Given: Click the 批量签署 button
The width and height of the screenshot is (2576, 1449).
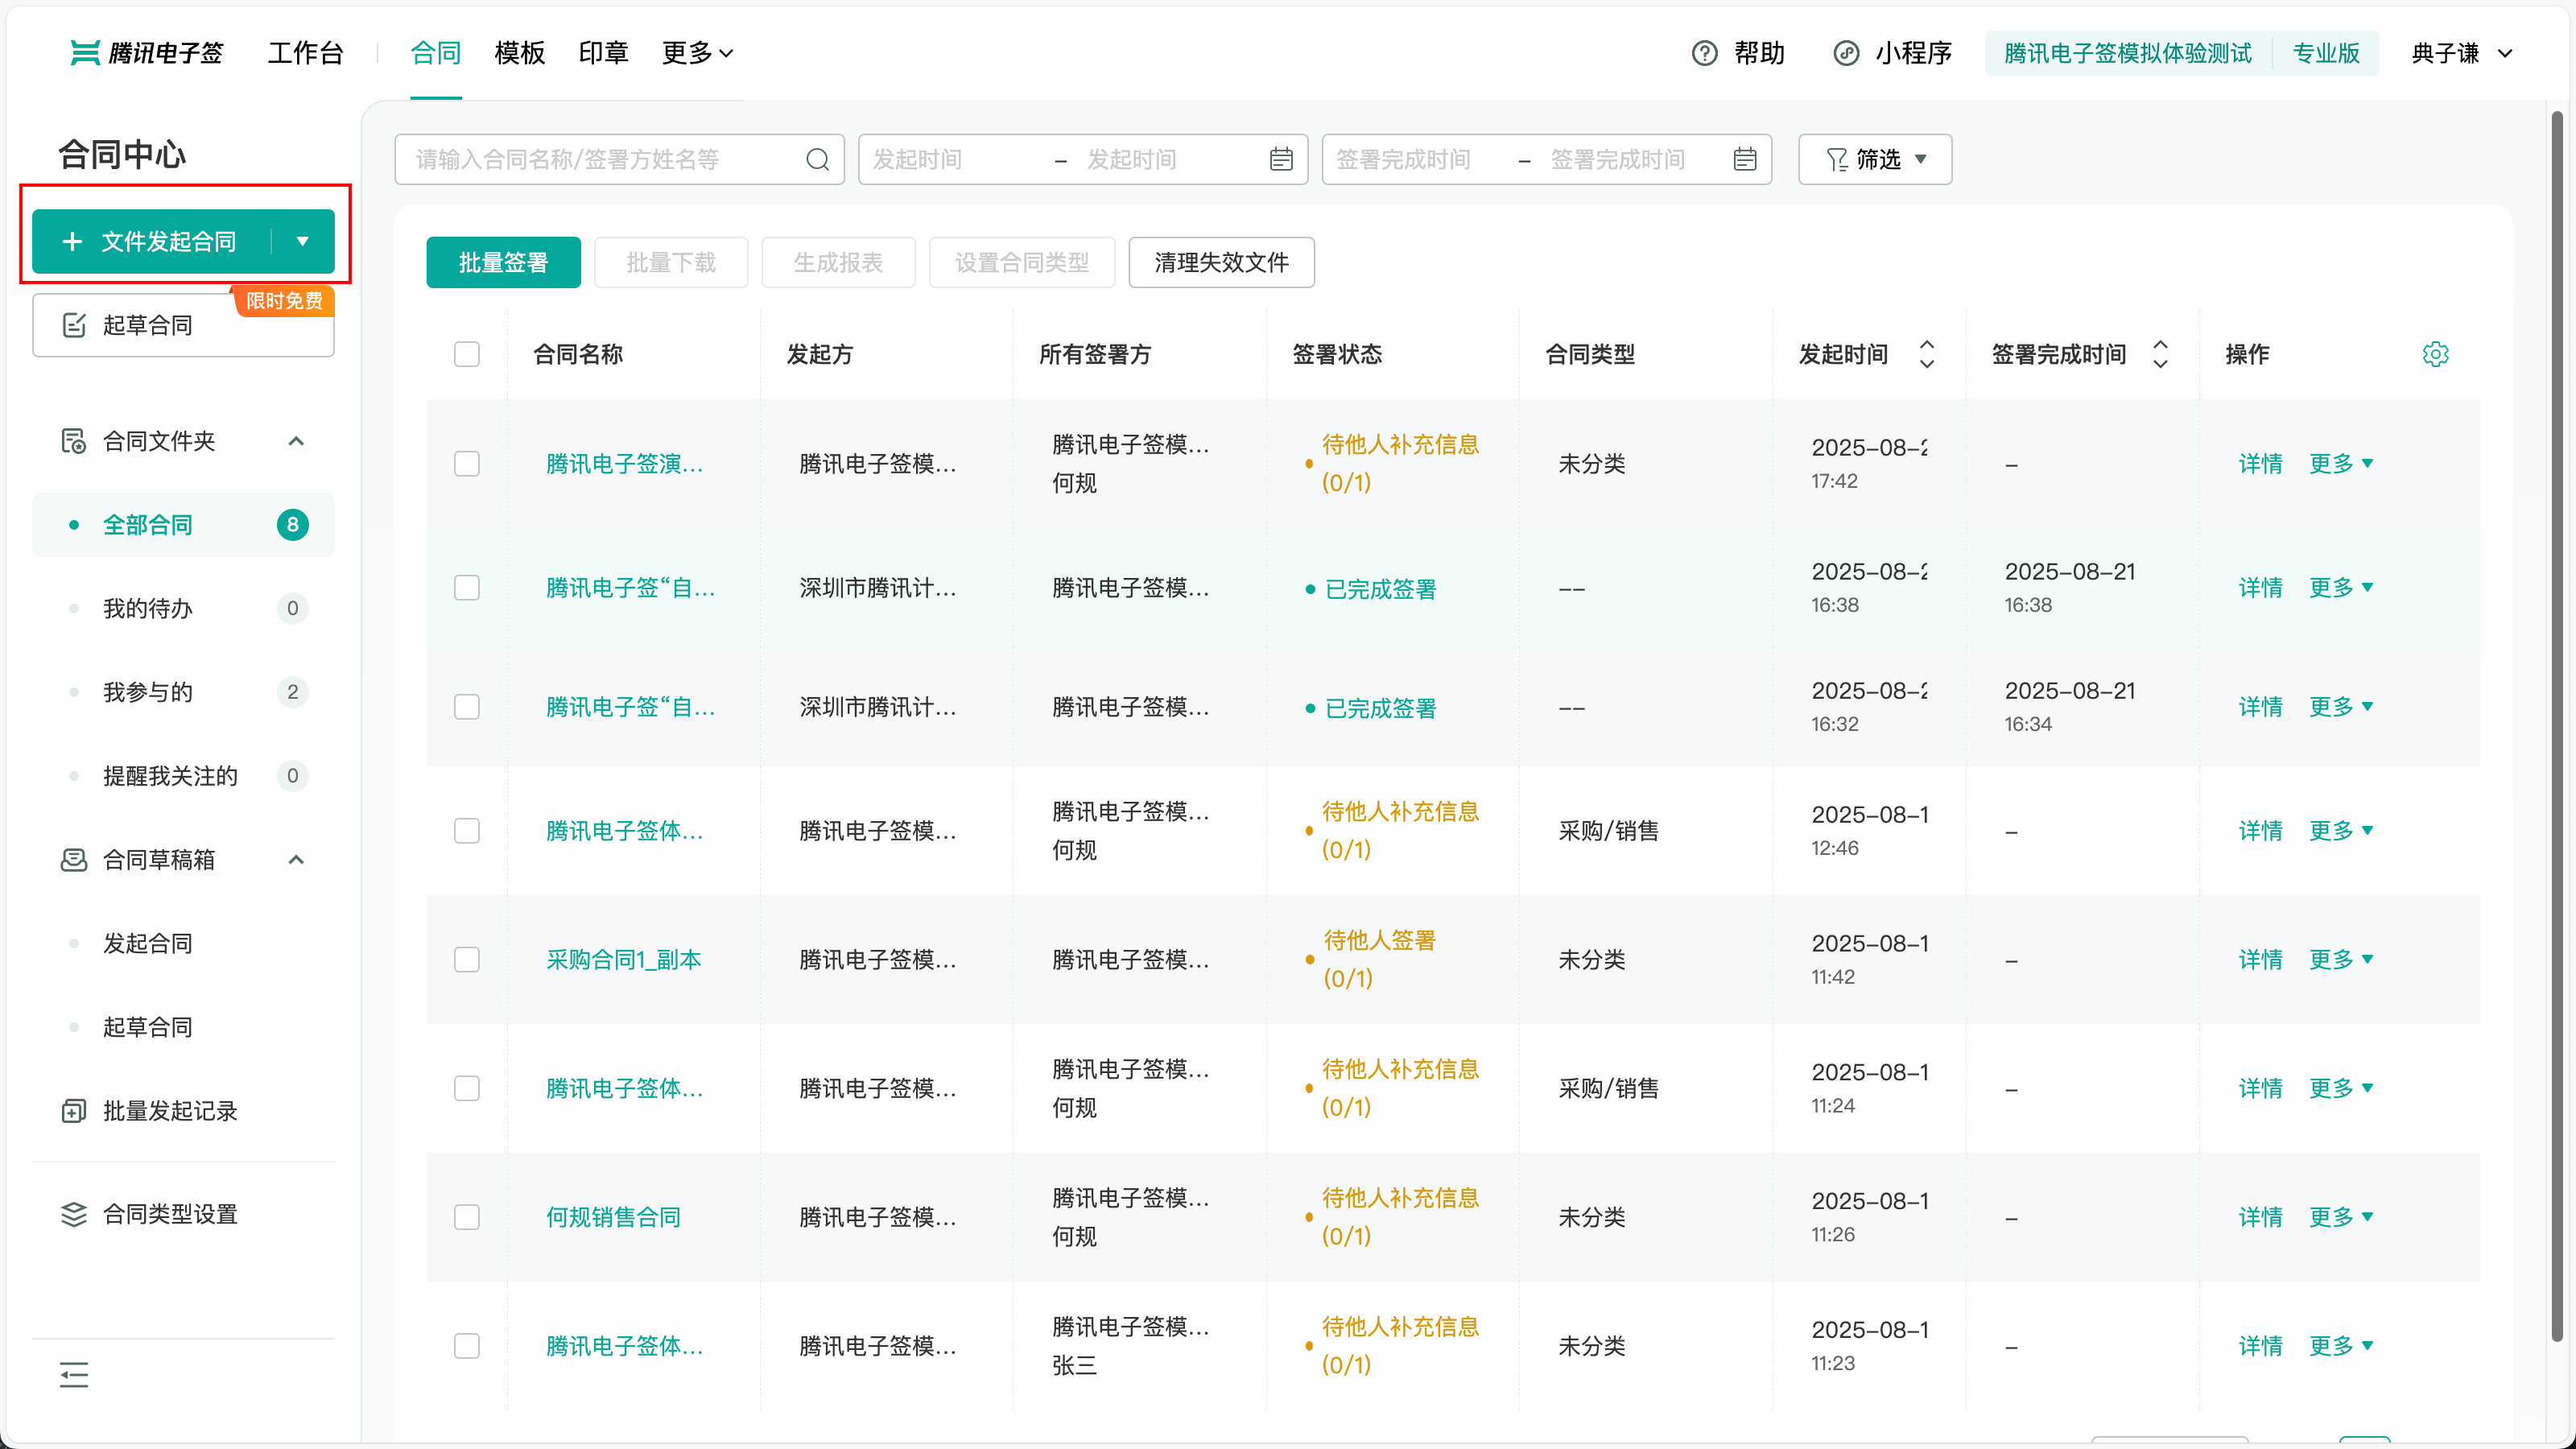Looking at the screenshot, I should coord(503,263).
